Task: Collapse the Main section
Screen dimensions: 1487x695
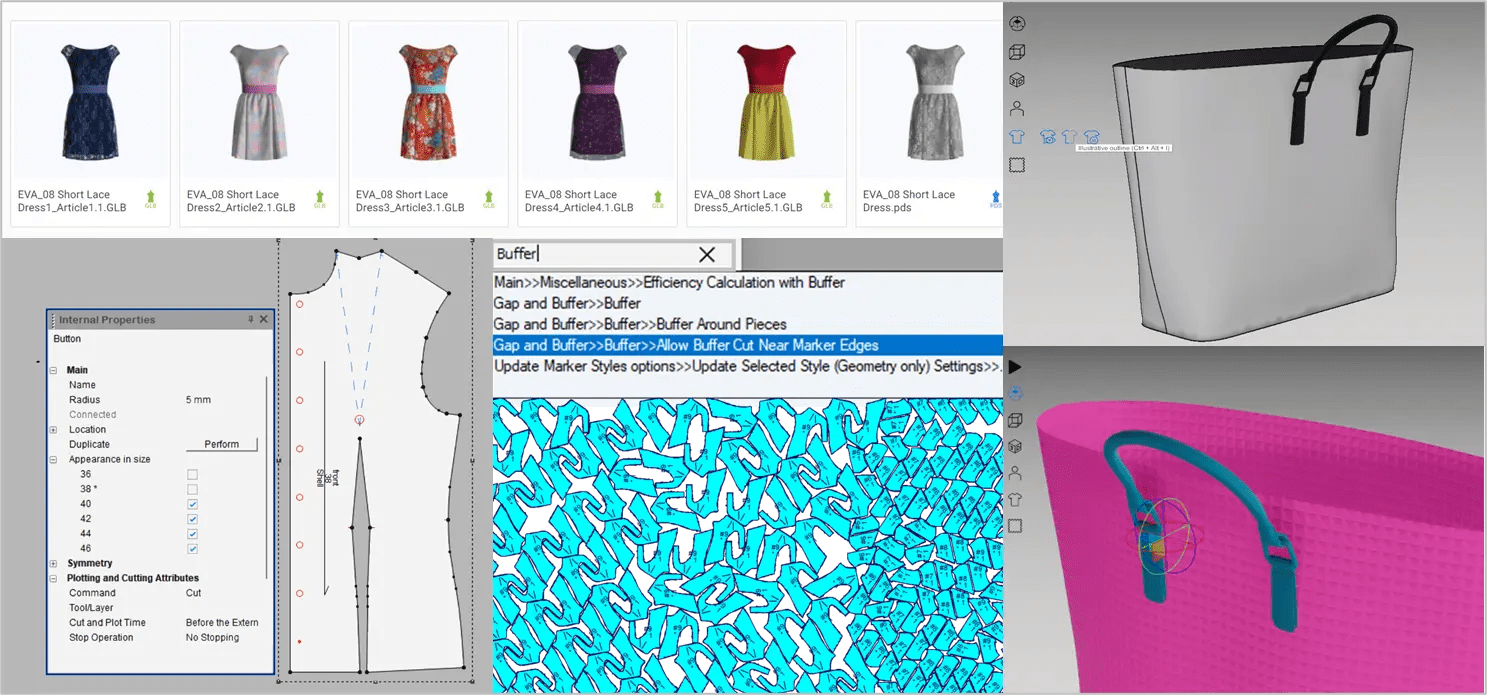Action: 54,370
